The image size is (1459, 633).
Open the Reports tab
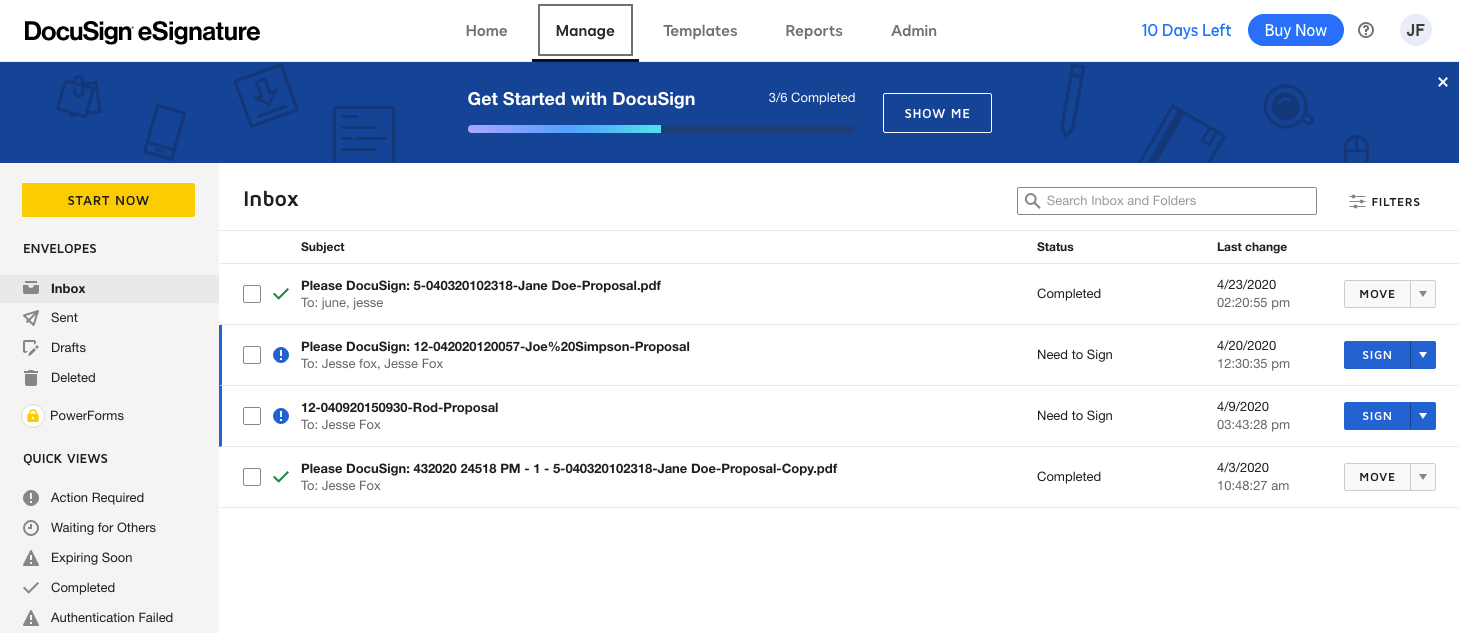click(814, 31)
